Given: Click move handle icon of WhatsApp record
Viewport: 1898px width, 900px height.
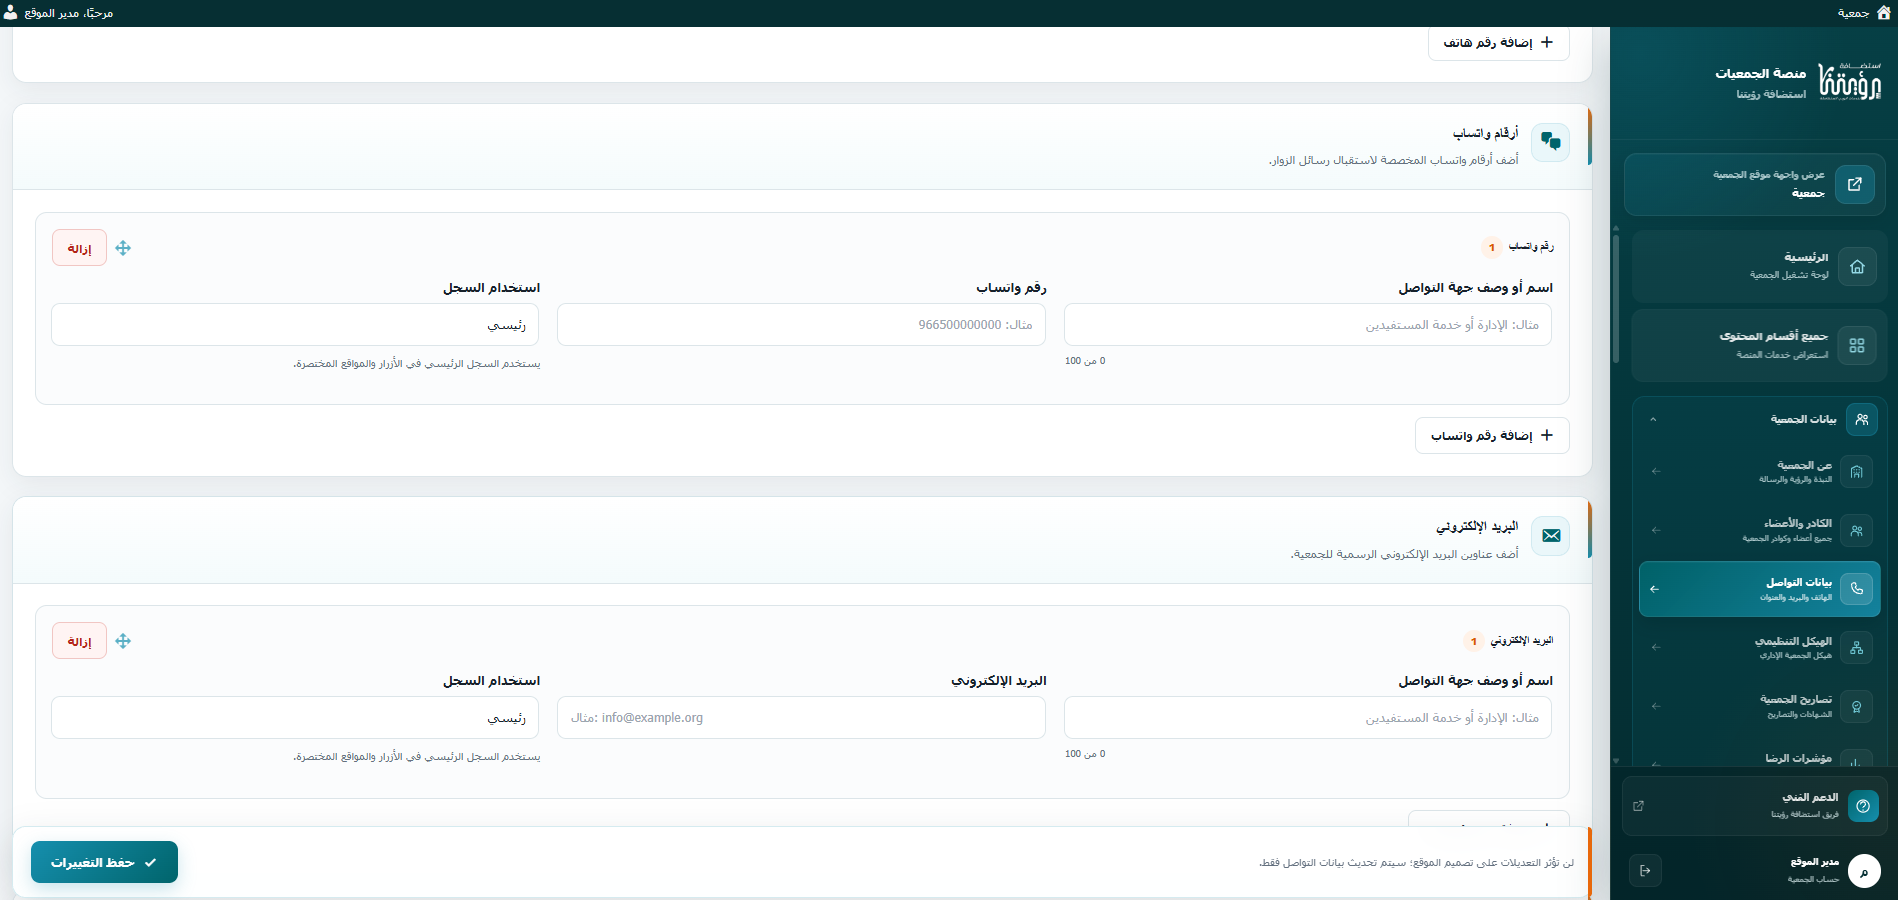Looking at the screenshot, I should click(123, 248).
